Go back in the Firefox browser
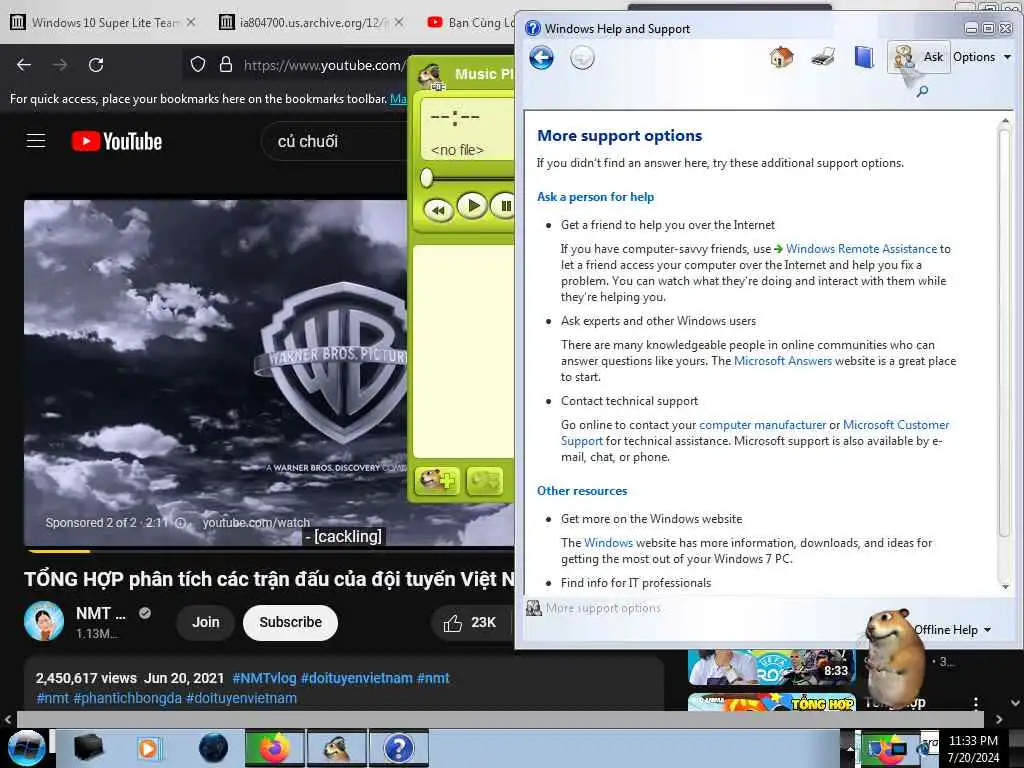The image size is (1024, 768). point(24,65)
